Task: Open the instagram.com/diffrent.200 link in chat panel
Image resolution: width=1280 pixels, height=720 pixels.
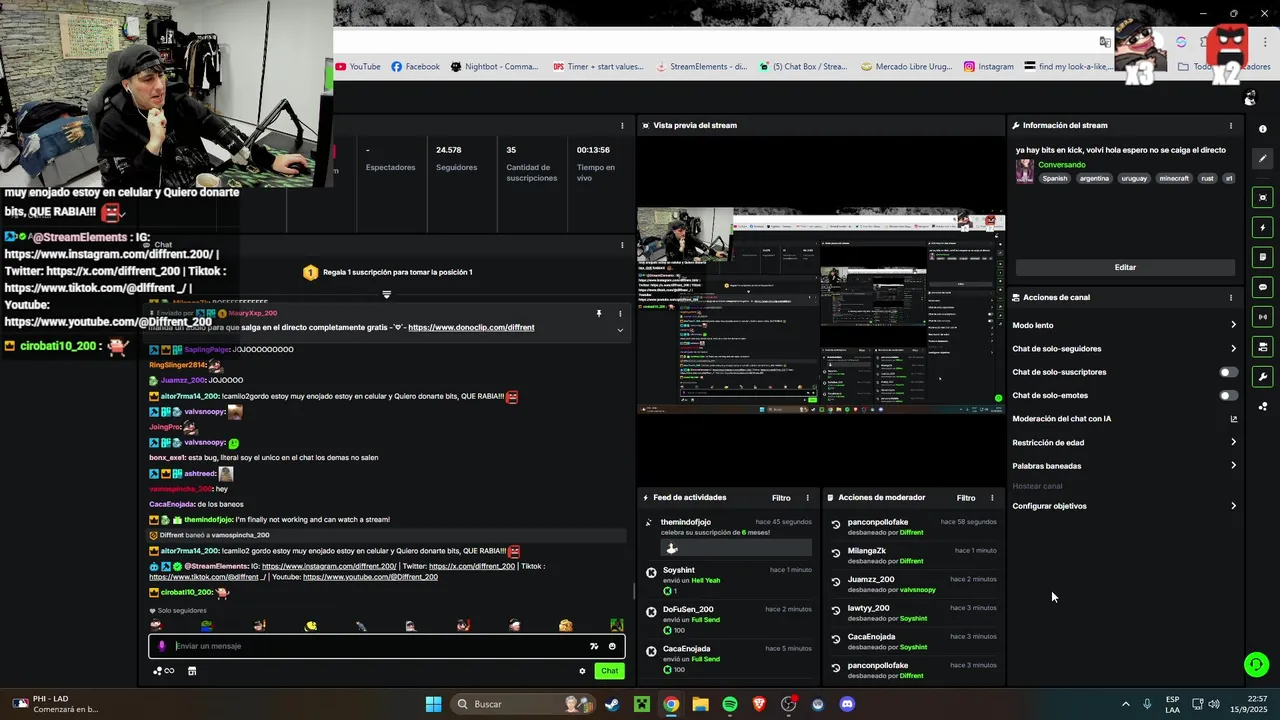Action: click(329, 566)
